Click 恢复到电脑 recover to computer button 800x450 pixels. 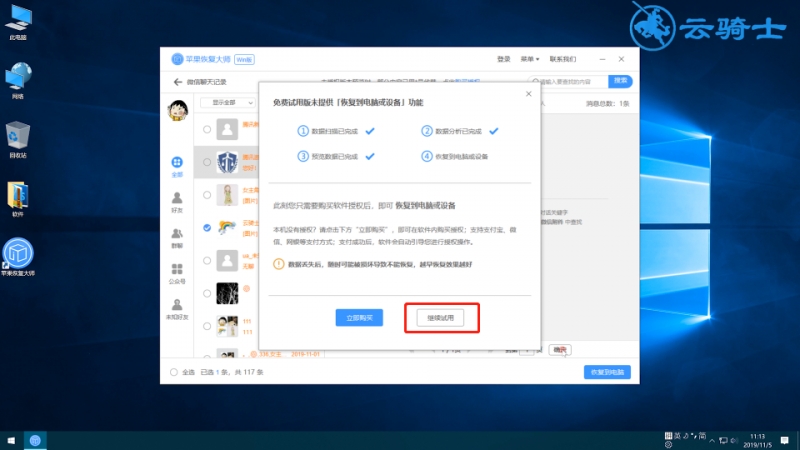(x=607, y=372)
